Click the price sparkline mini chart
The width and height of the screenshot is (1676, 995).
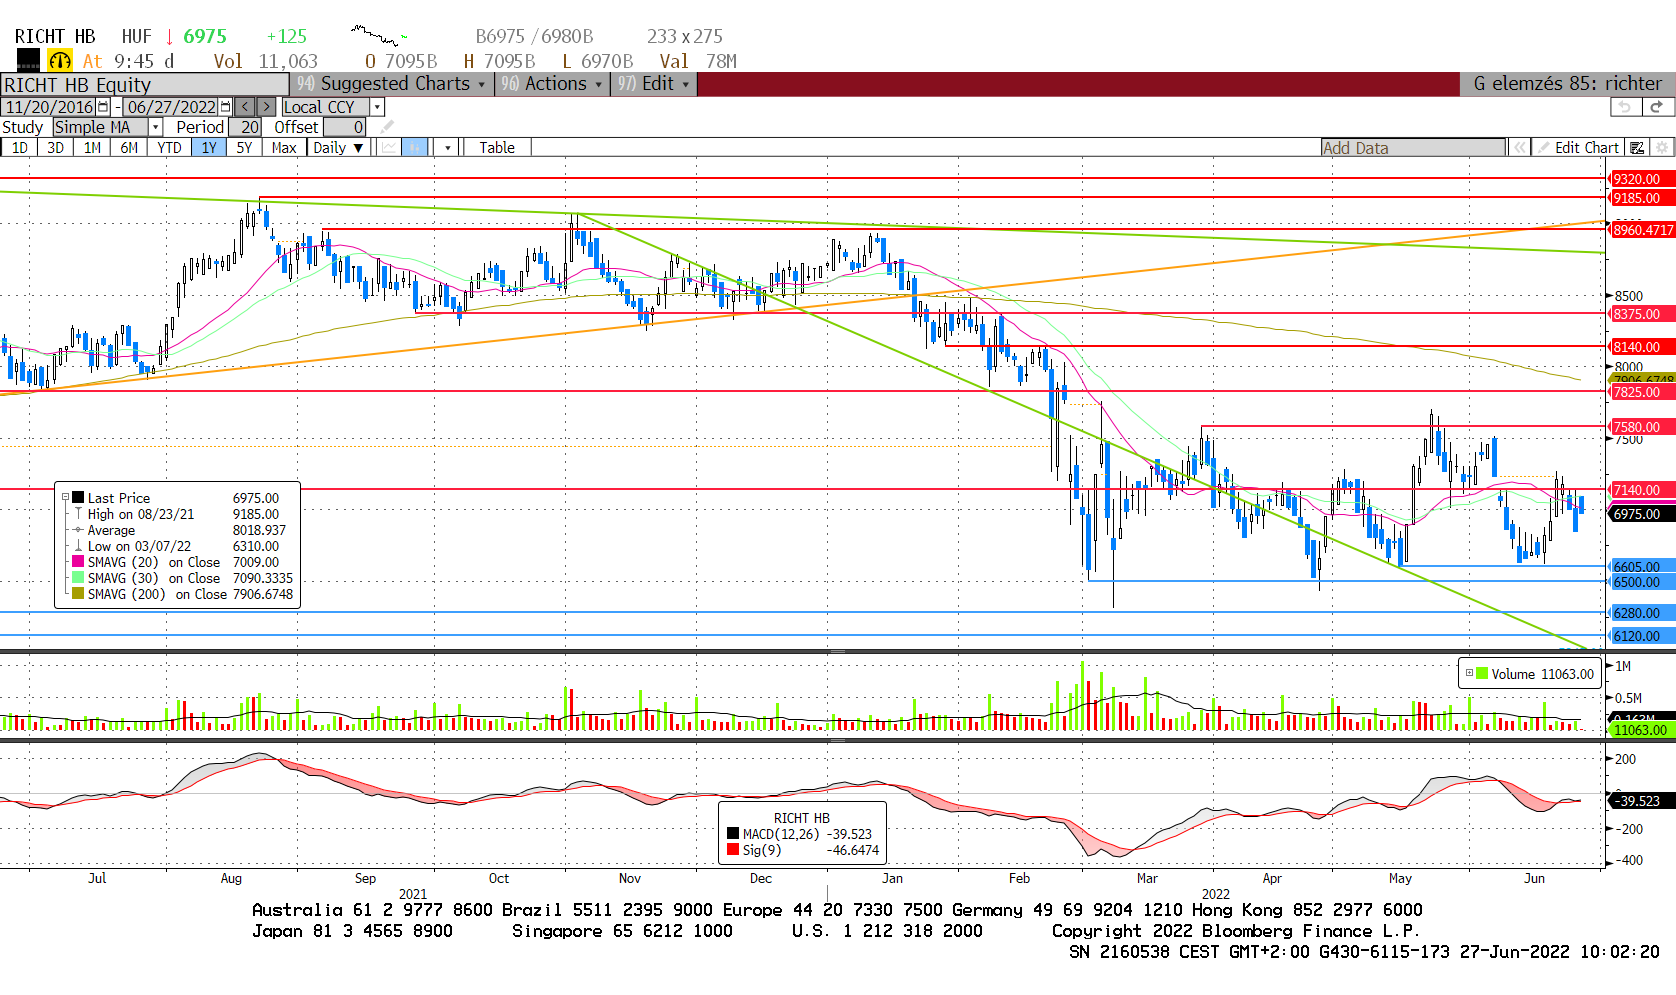pos(379,37)
